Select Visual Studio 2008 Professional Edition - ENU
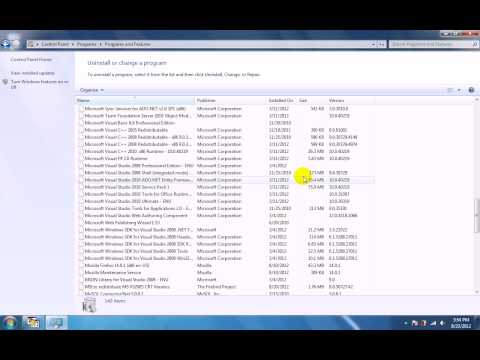The height and width of the screenshot is (360, 480). (x=226, y=166)
